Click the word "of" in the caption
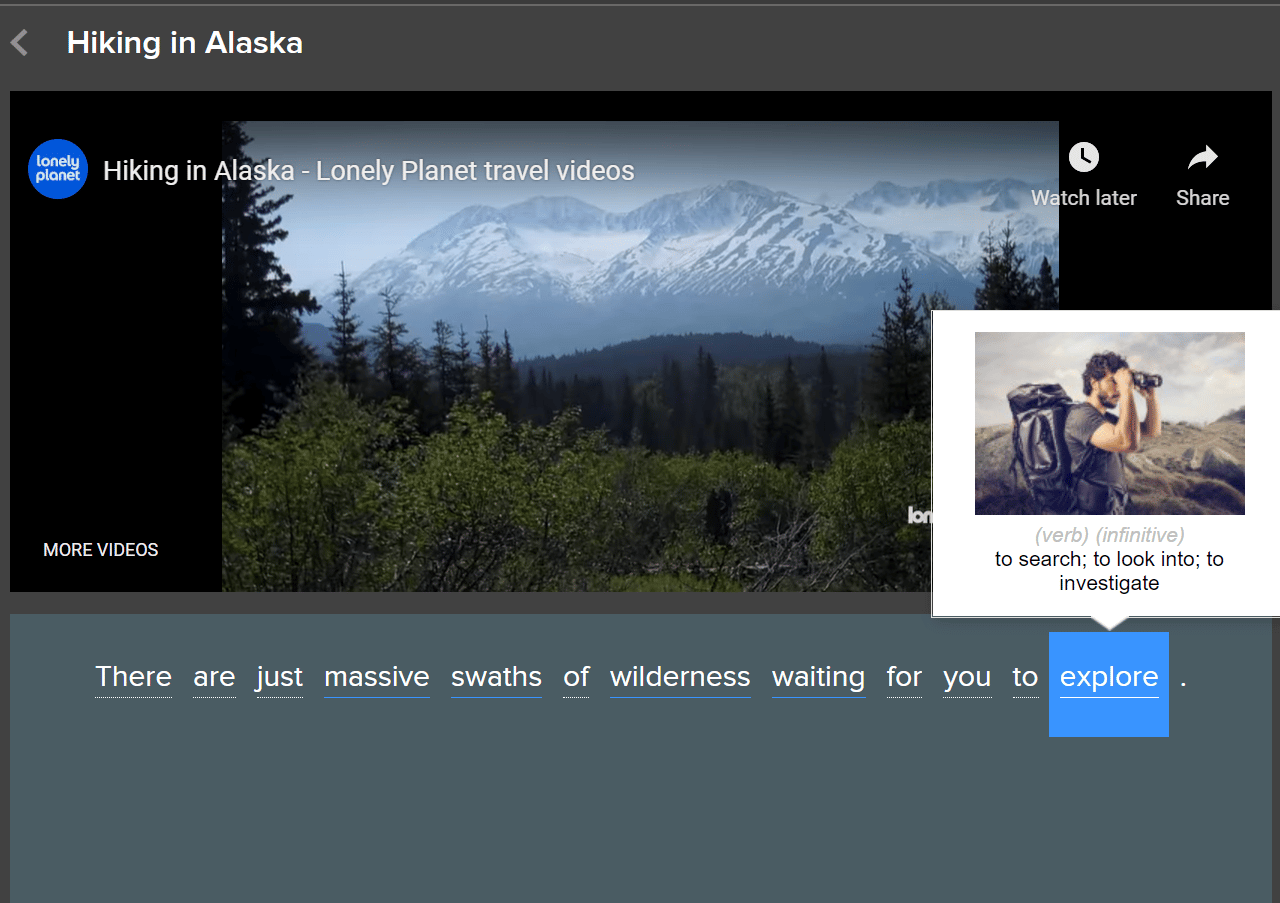Image resolution: width=1280 pixels, height=903 pixels. pos(576,677)
